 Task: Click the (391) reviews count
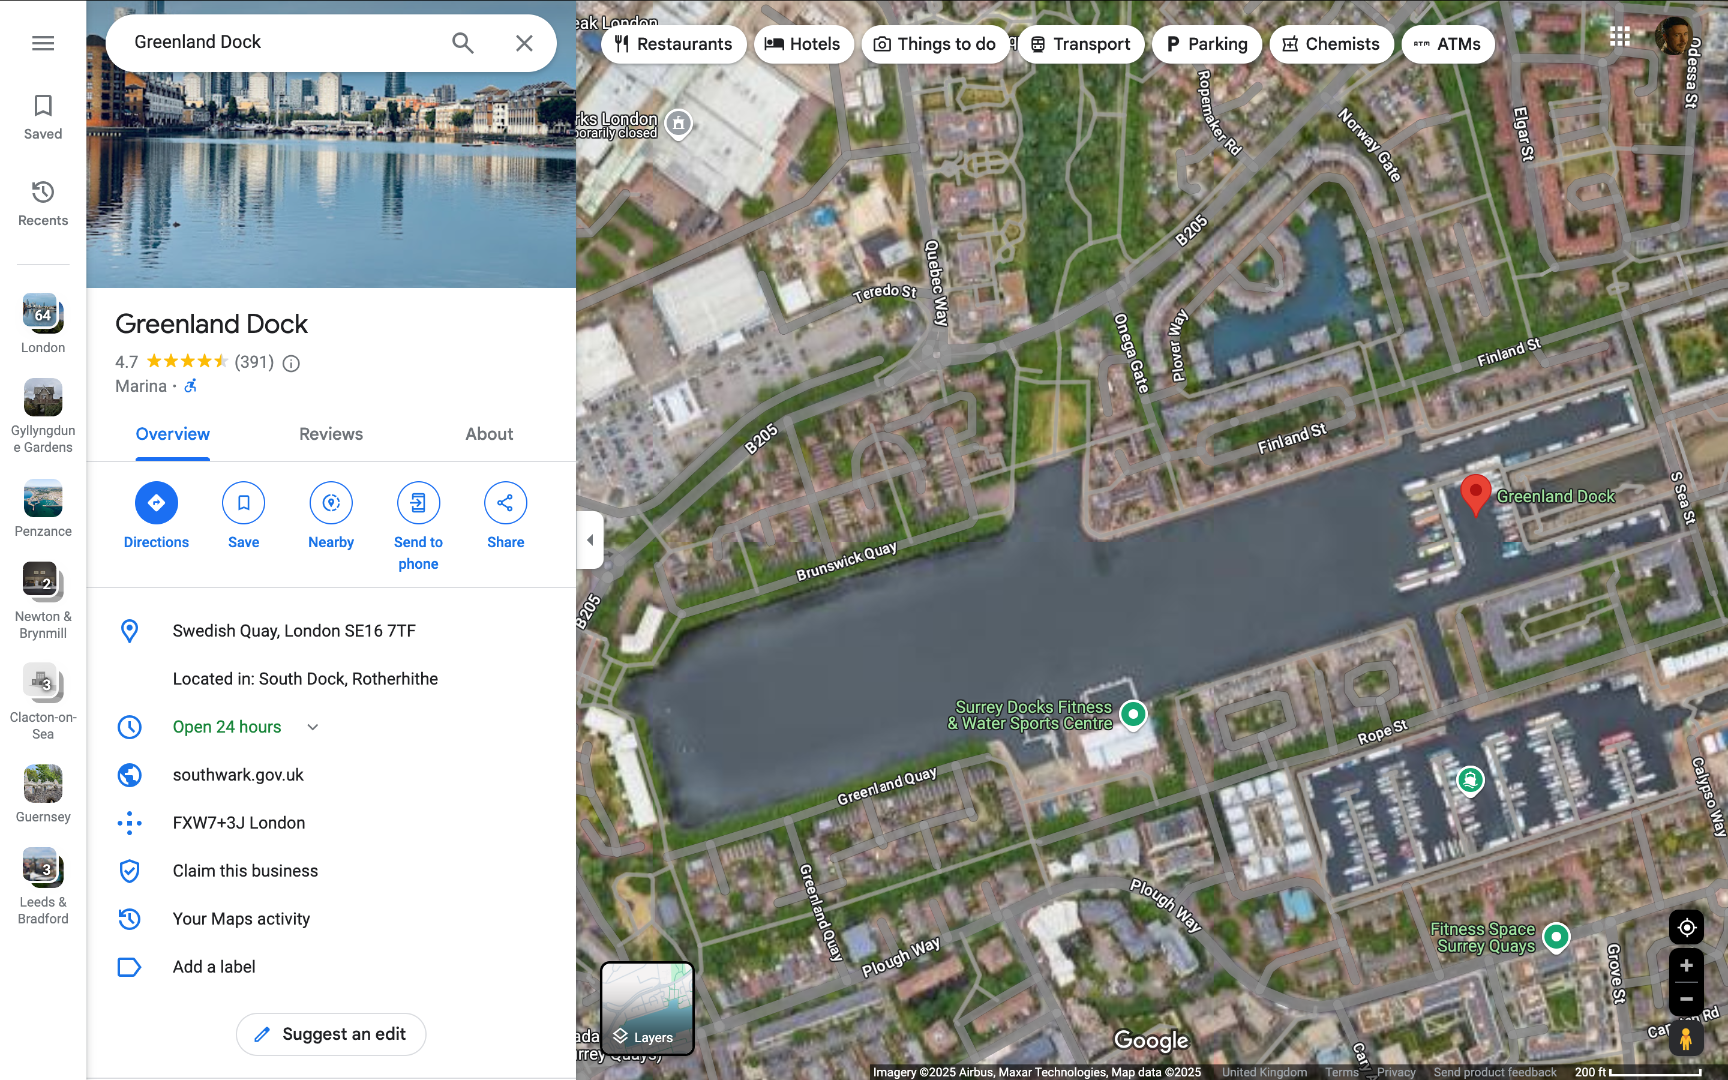(x=254, y=362)
